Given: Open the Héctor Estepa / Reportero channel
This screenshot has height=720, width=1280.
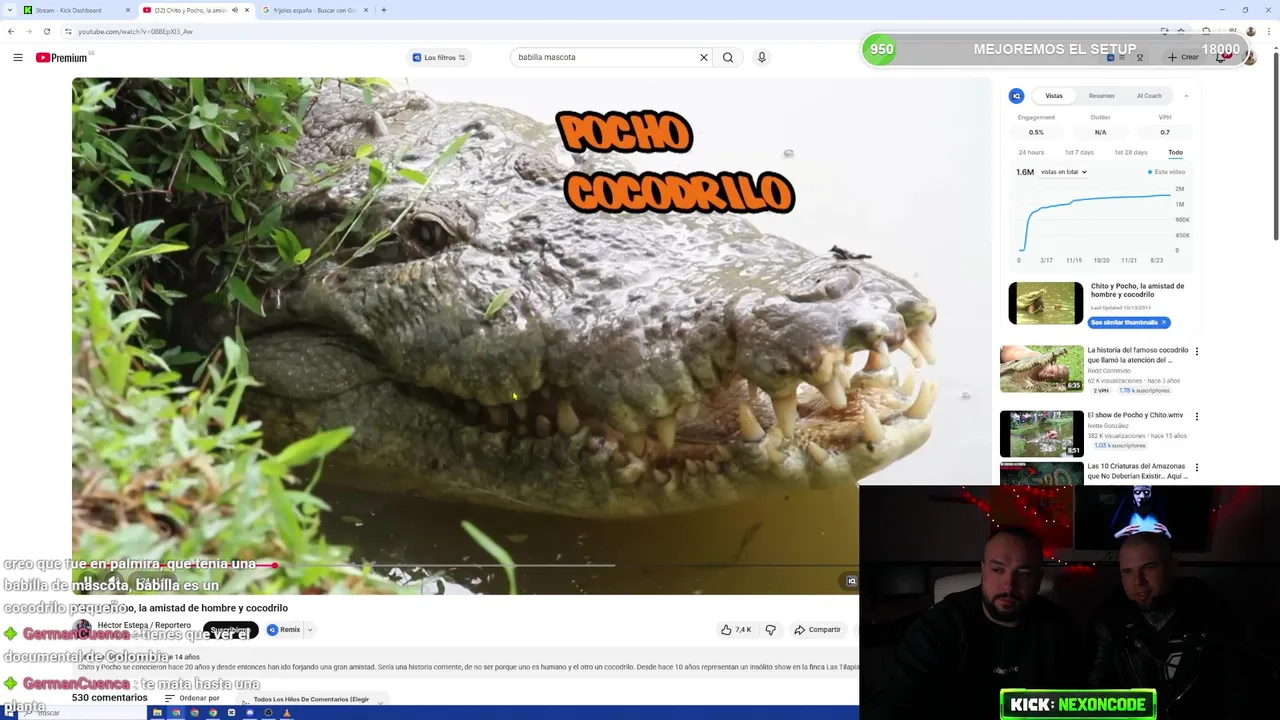Looking at the screenshot, I should tap(144, 625).
